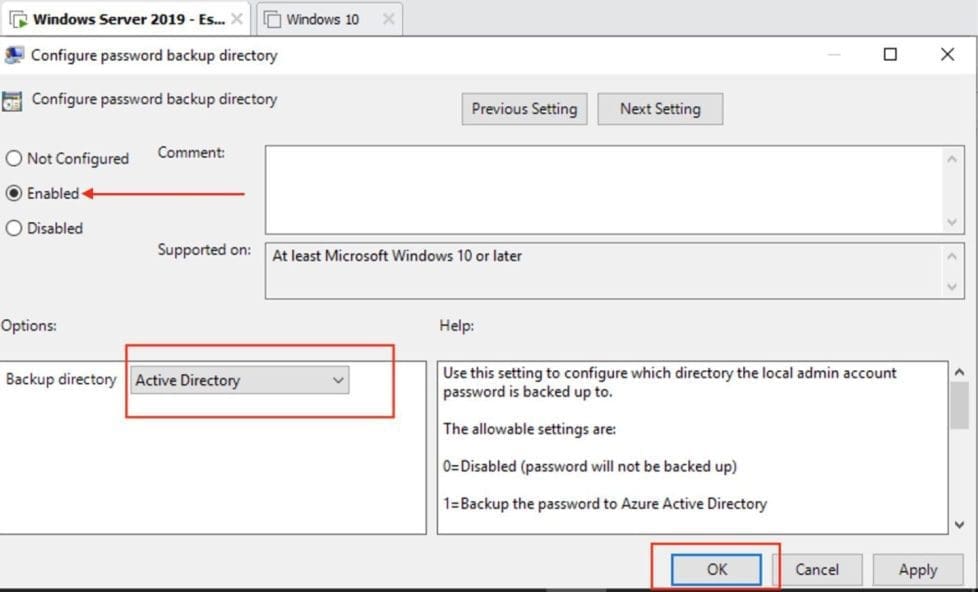Select the Enabled radio button
This screenshot has height=592, width=978.
pos(13,193)
